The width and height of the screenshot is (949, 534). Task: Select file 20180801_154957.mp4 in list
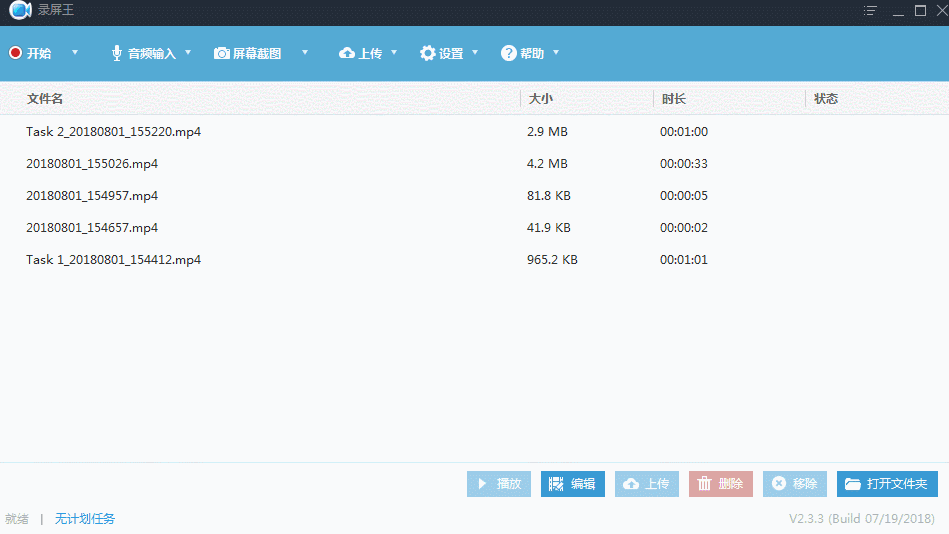(92, 196)
